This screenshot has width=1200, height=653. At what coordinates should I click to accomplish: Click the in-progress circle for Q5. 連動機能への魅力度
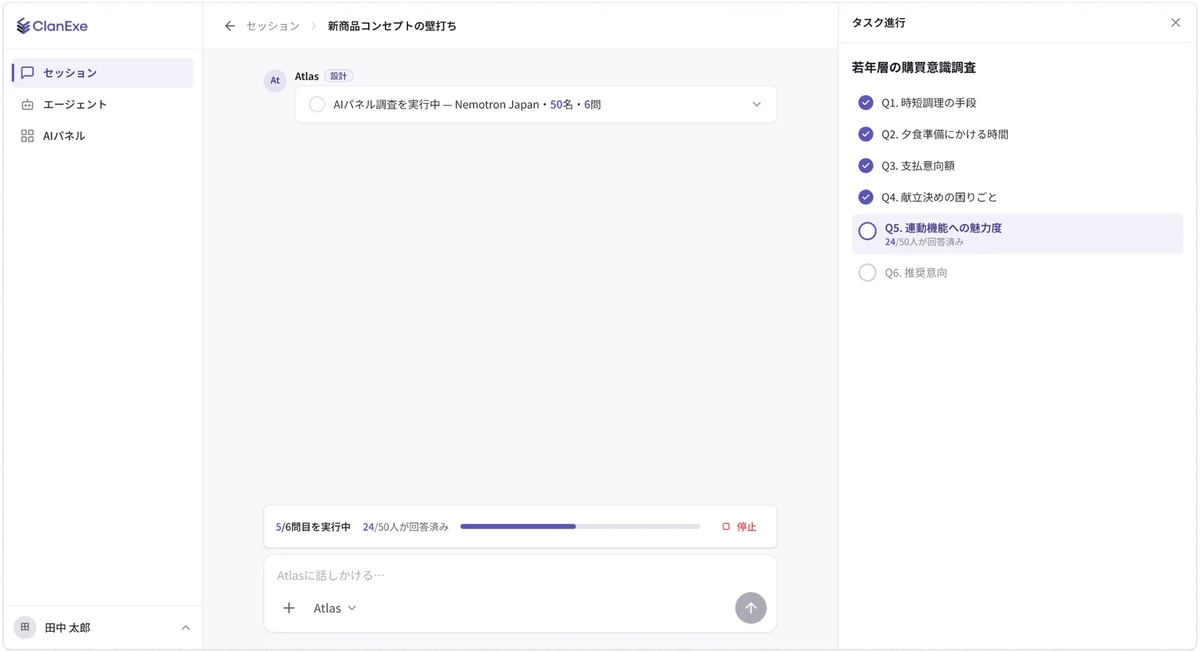pyautogui.click(x=868, y=231)
